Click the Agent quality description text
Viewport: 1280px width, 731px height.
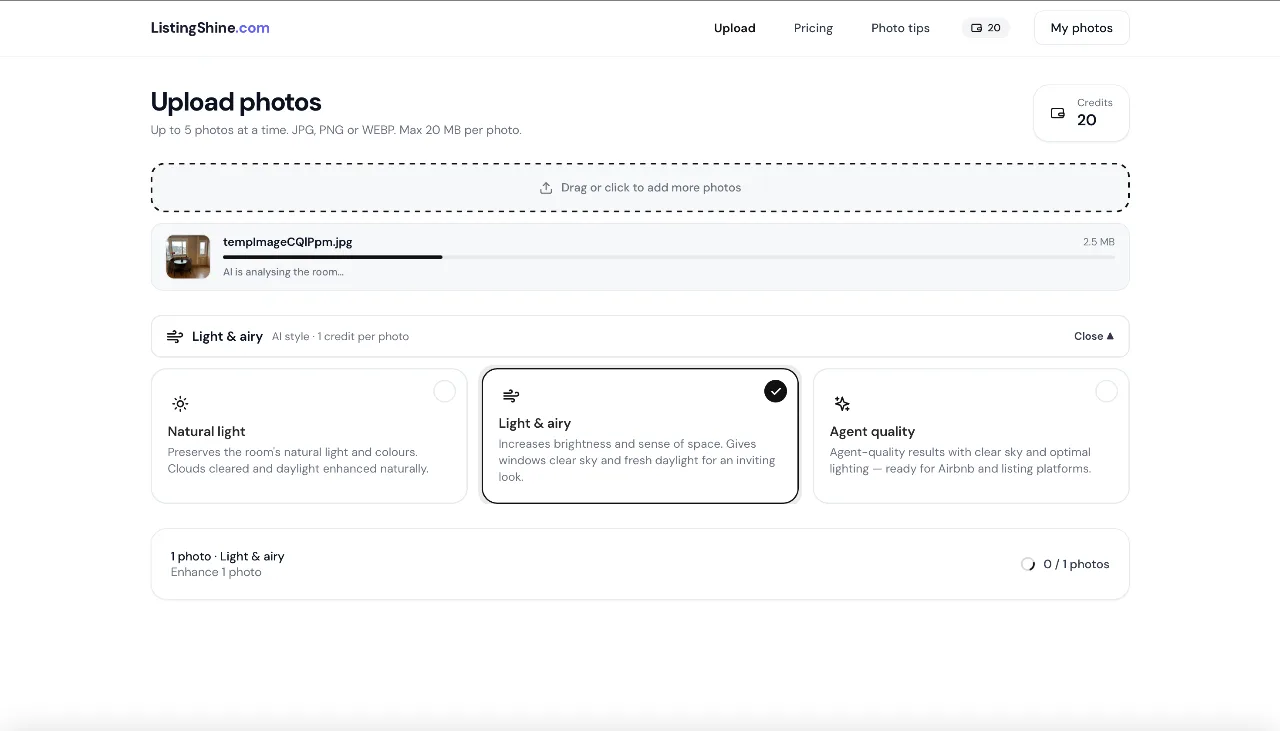[x=961, y=460]
